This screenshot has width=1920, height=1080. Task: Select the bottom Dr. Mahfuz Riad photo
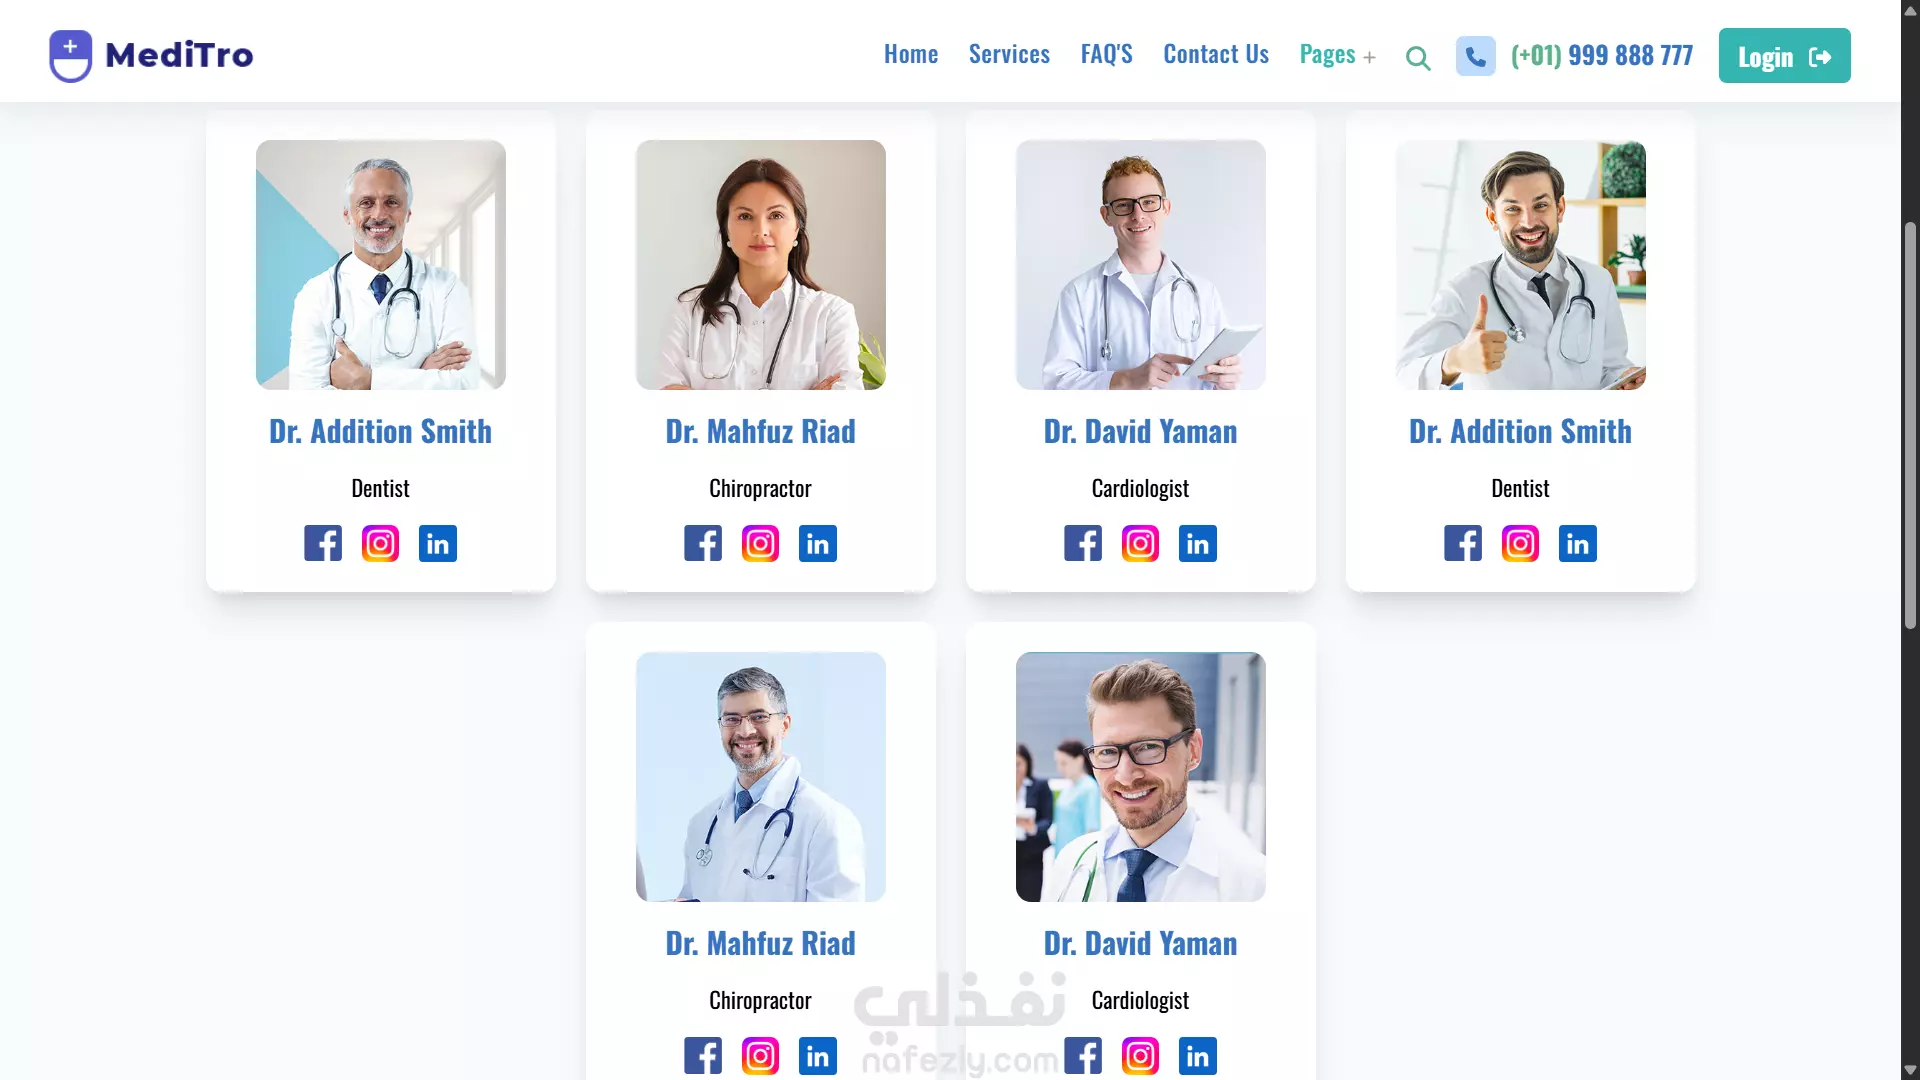point(760,777)
